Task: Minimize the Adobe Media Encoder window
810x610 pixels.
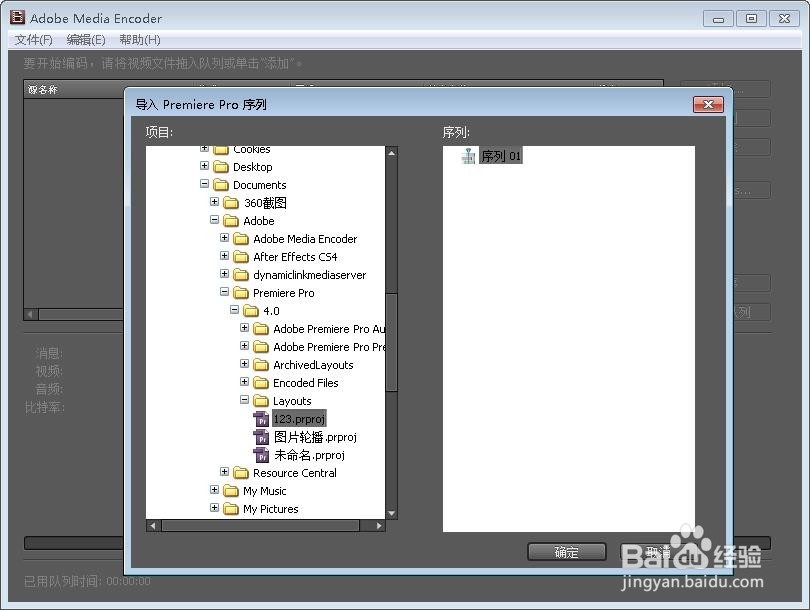Action: pos(718,19)
